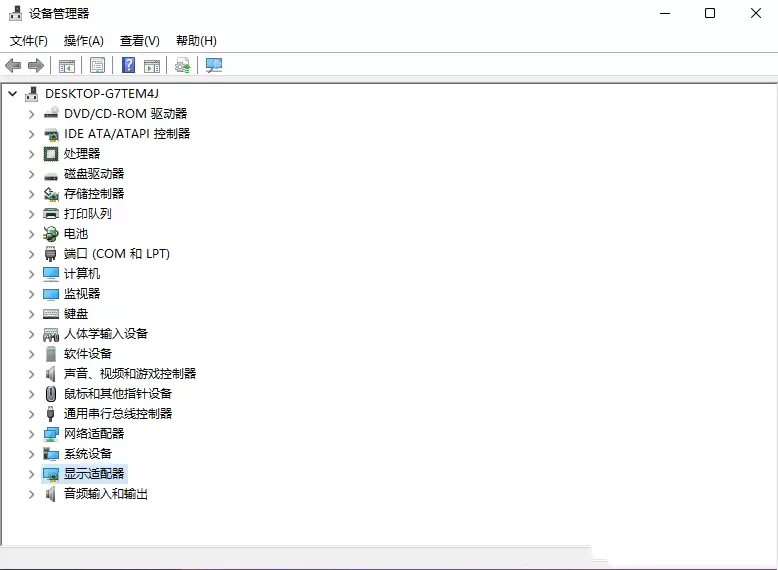Expand the 磁盘驱动器 category
The width and height of the screenshot is (778, 570).
pos(31,174)
